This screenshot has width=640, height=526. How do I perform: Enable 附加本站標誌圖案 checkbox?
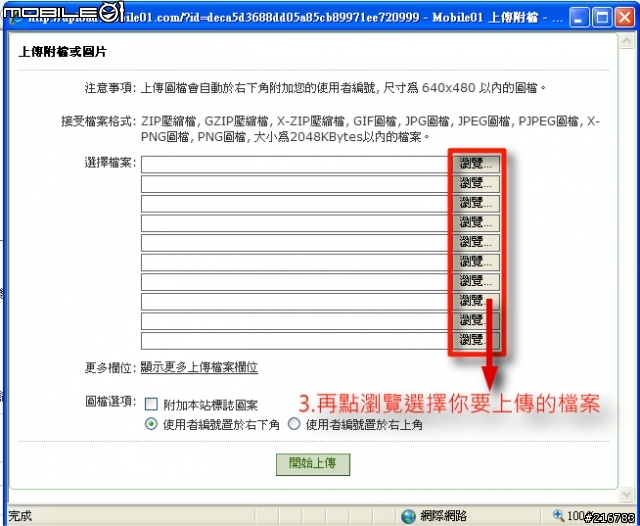coord(151,404)
